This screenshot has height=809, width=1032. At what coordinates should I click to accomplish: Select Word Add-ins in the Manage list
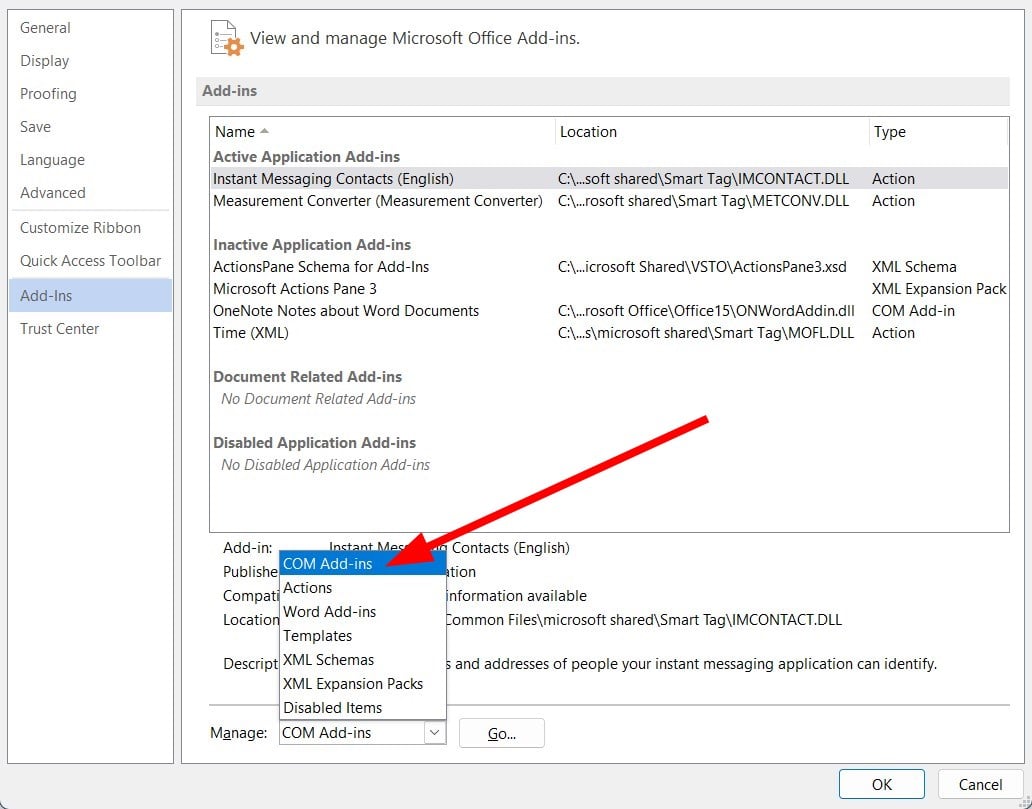coord(330,612)
